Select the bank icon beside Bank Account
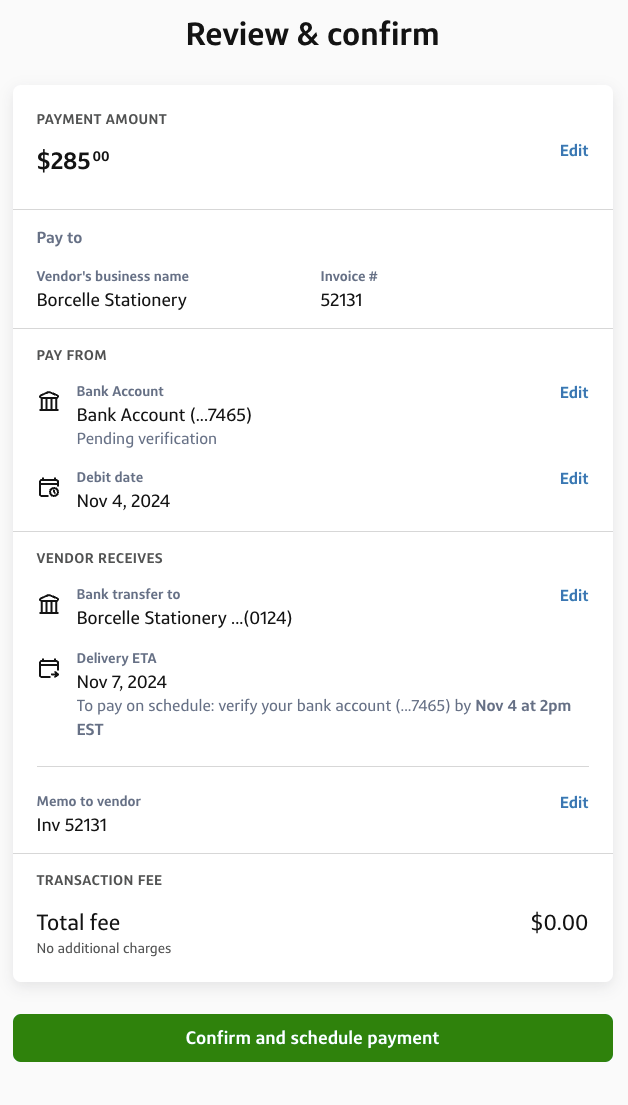 point(48,401)
